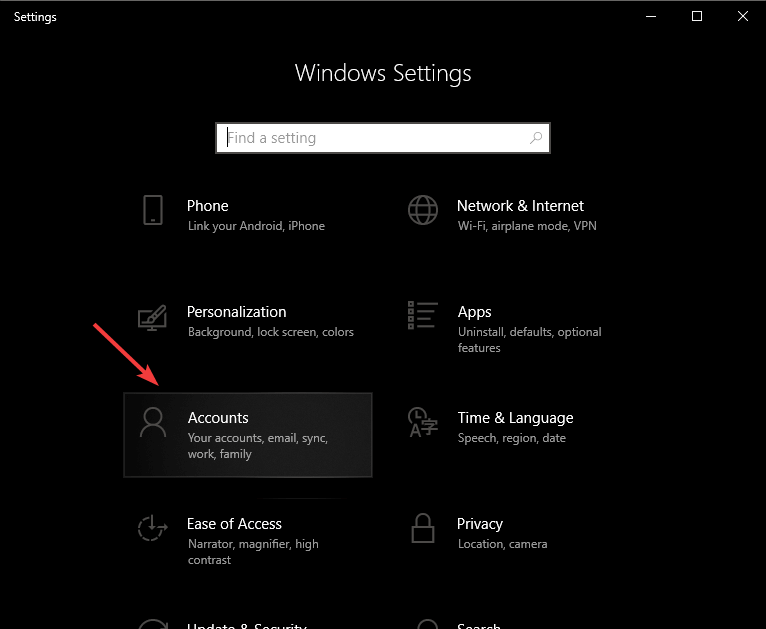Click 'Background, lock screen, colors' description
766x629 pixels.
coord(271,332)
